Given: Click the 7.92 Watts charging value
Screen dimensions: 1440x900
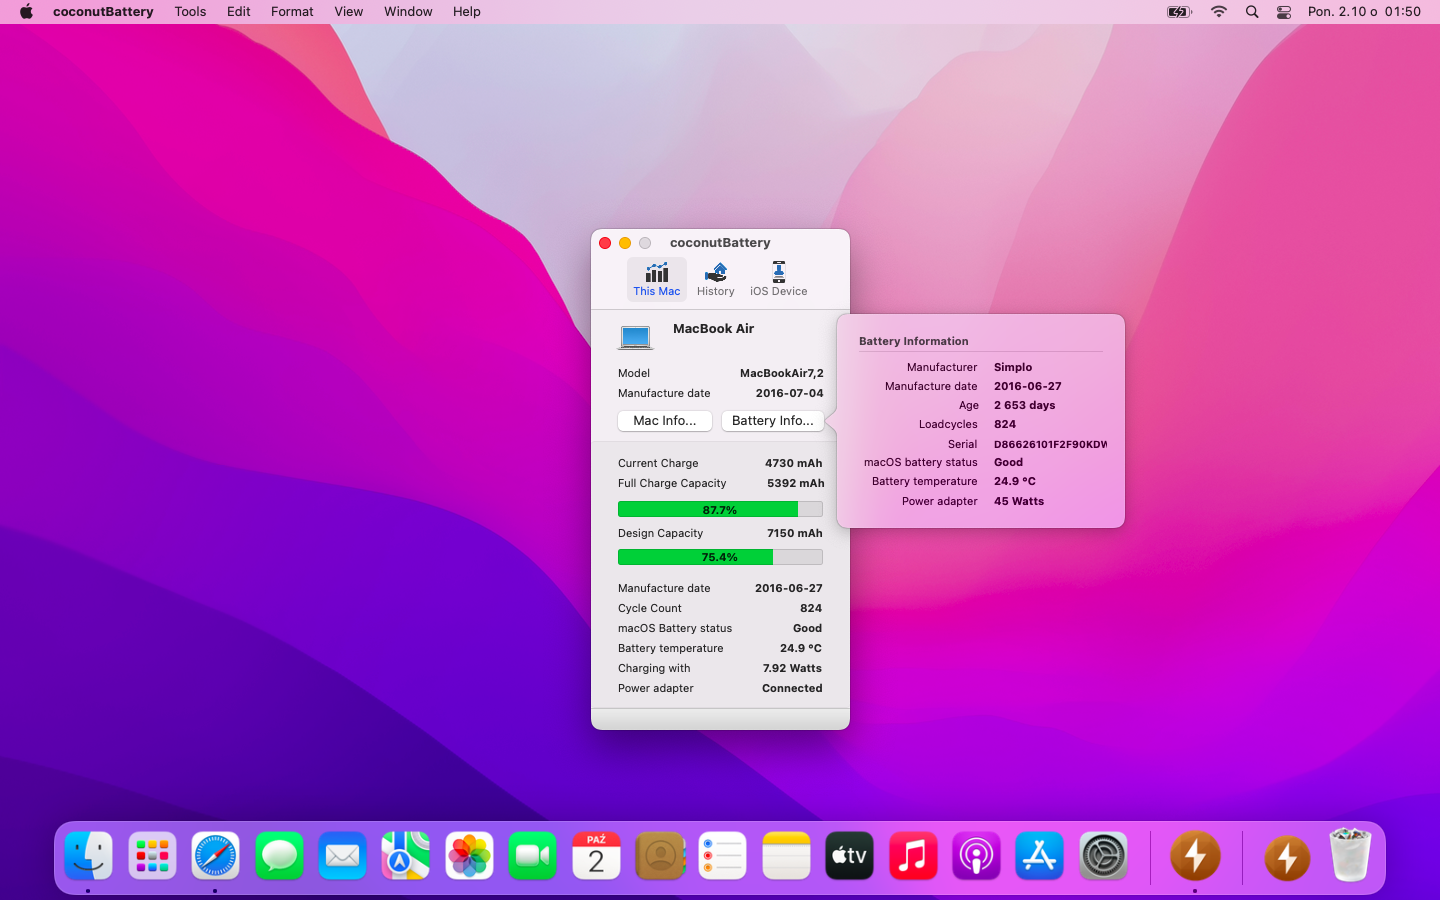Looking at the screenshot, I should point(792,668).
